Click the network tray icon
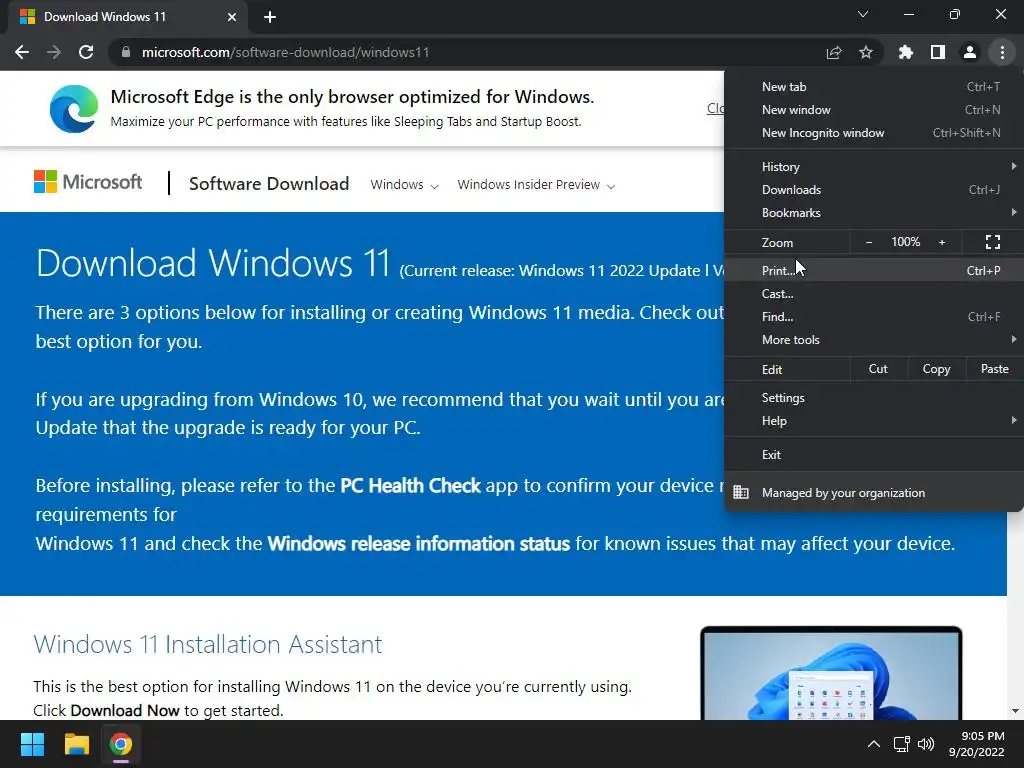The width and height of the screenshot is (1024, 768). [901, 744]
